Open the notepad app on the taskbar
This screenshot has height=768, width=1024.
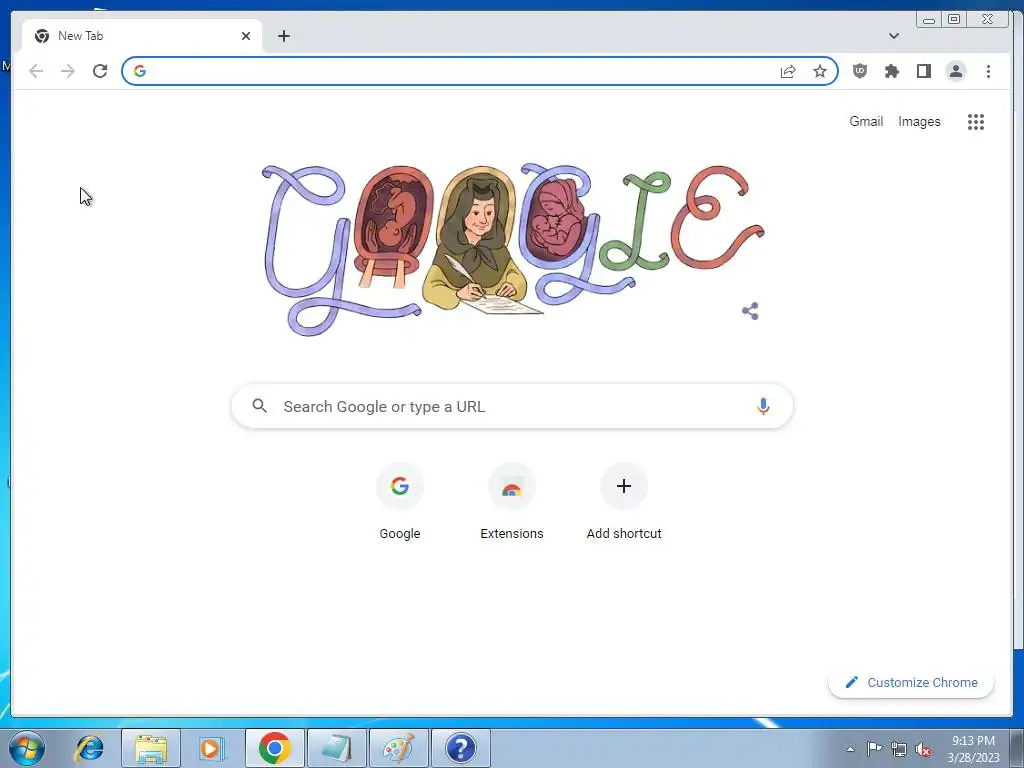337,748
